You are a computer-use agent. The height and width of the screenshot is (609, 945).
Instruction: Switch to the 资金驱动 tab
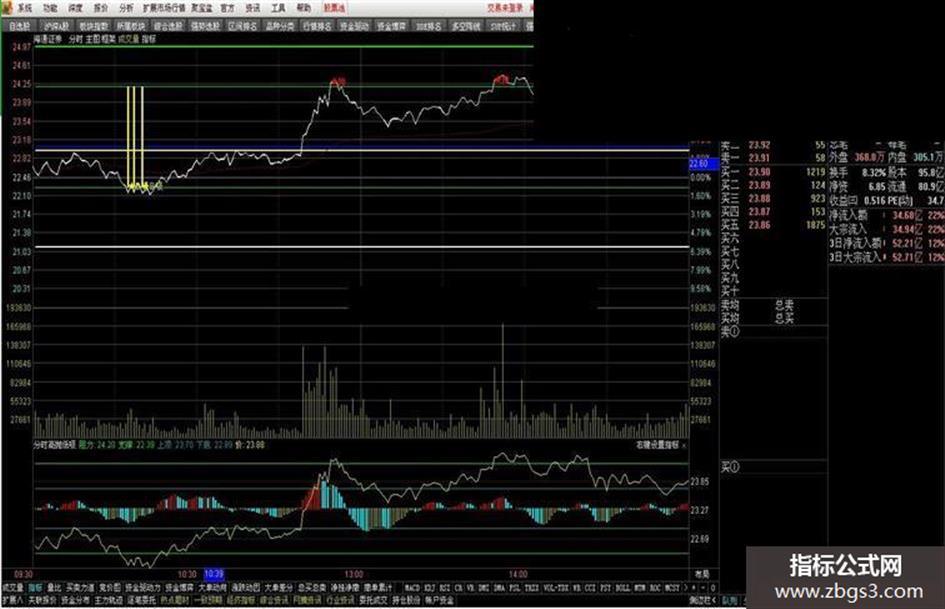pyautogui.click(x=354, y=26)
